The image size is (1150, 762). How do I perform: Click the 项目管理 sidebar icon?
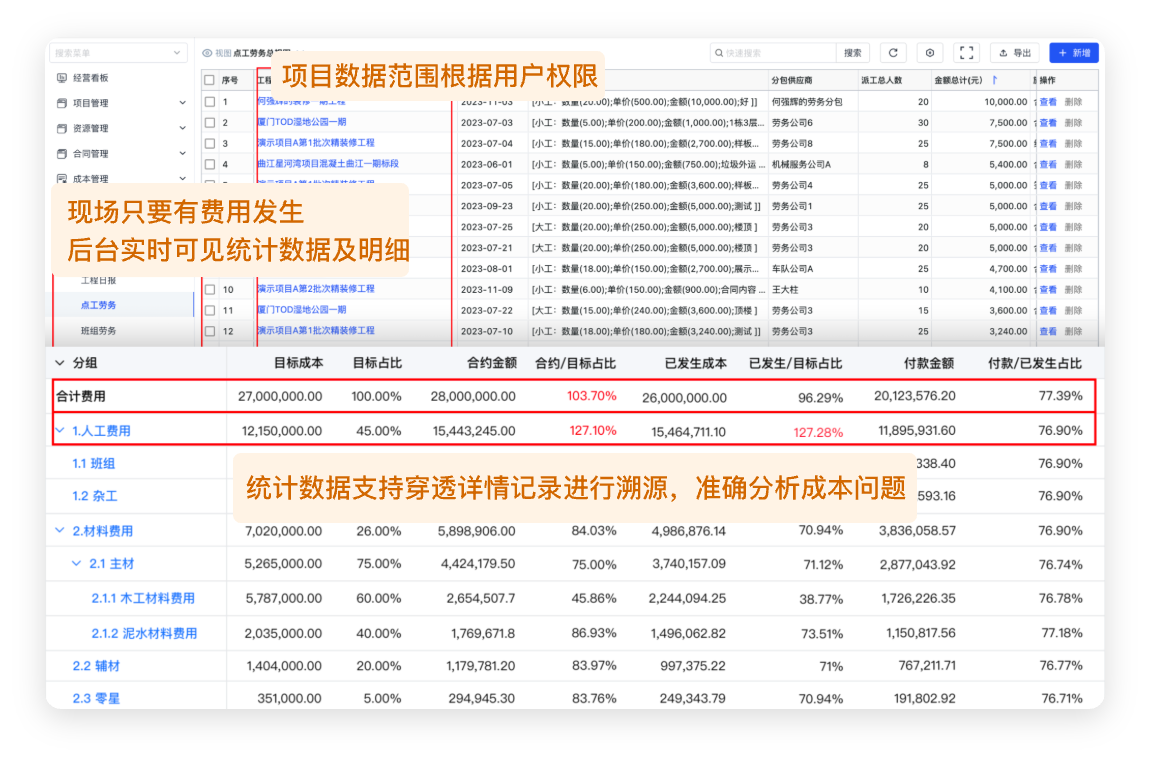62,103
